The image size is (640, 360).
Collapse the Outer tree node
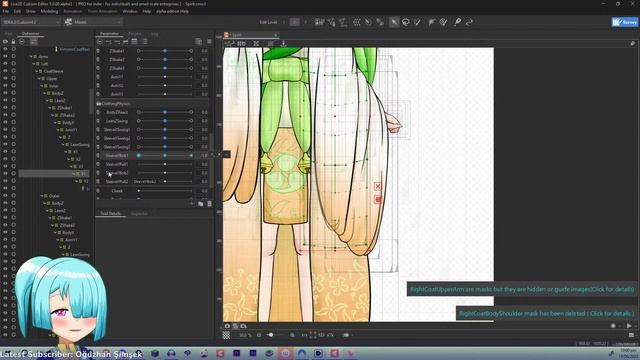pos(42,196)
